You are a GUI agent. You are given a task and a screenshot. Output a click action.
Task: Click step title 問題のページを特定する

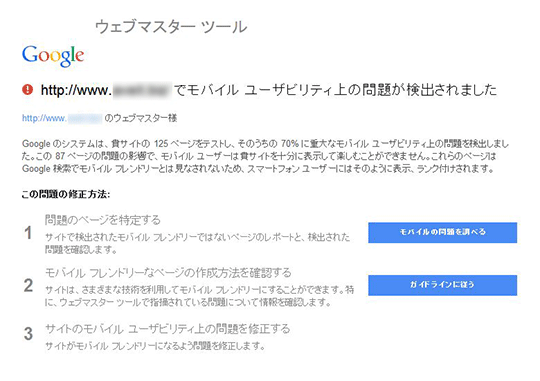[103, 220]
